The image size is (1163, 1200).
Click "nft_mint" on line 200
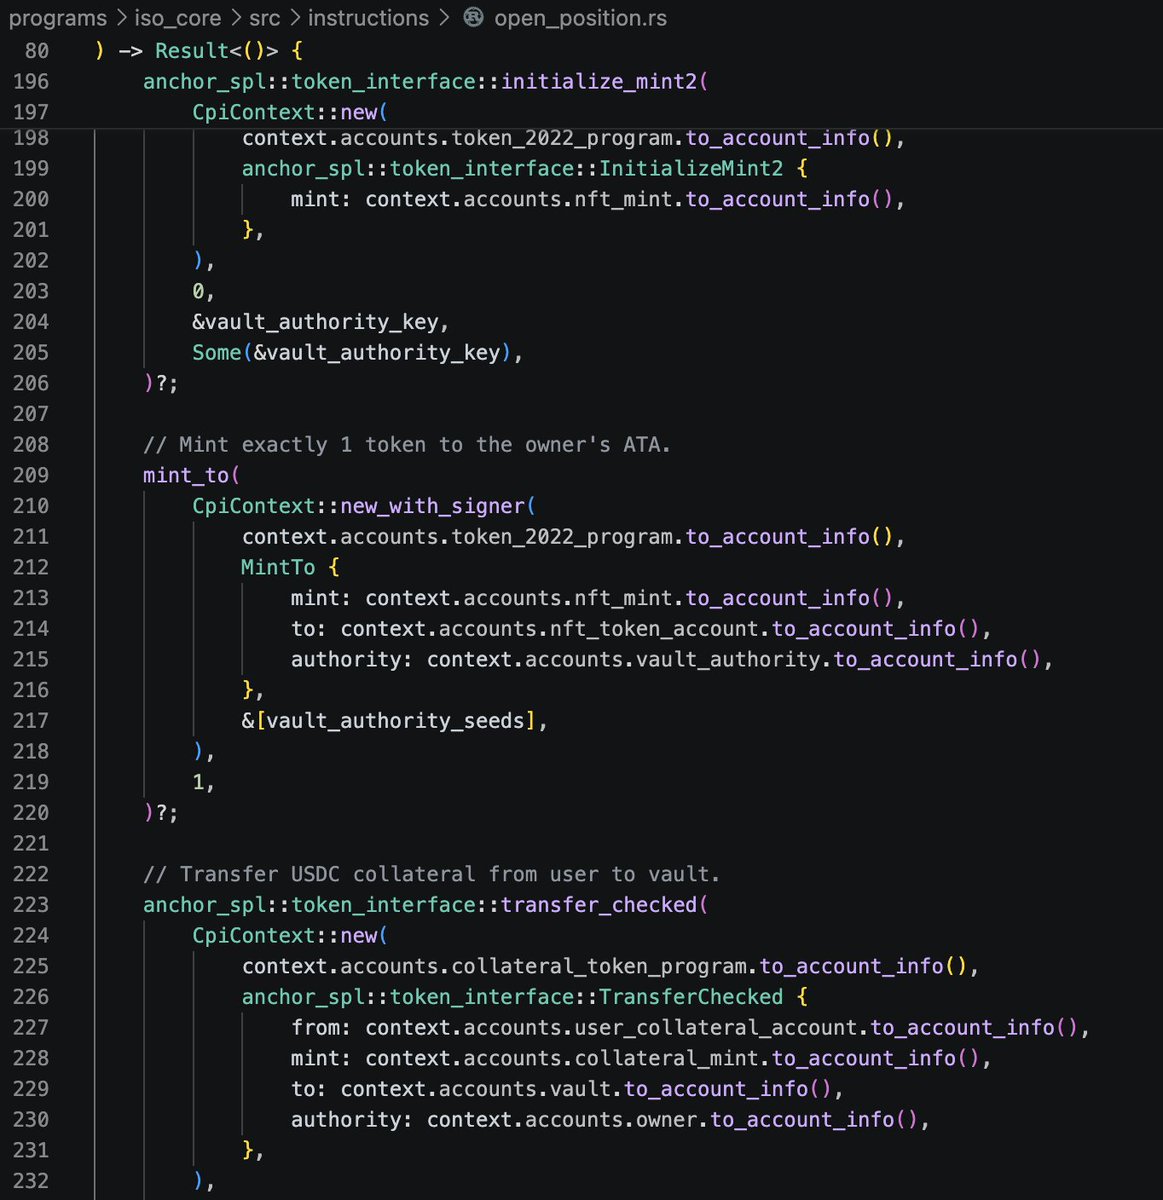pyautogui.click(x=624, y=199)
